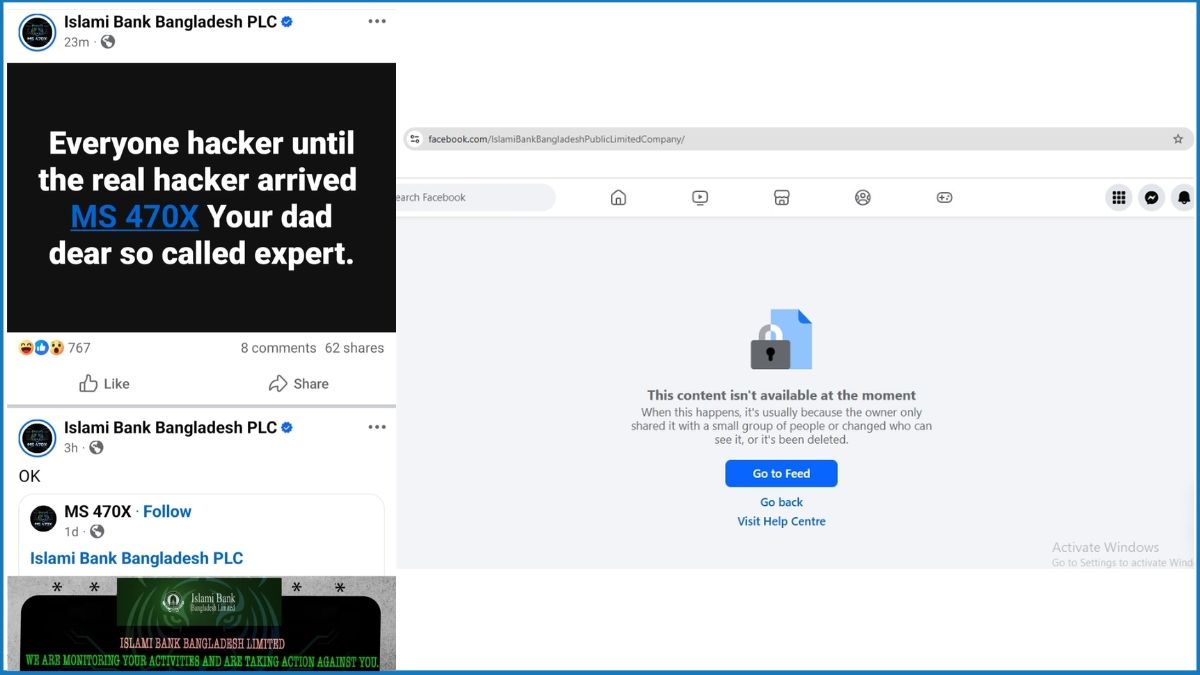Click the verified badge on the 23m post
The image size is (1200, 675).
point(287,22)
